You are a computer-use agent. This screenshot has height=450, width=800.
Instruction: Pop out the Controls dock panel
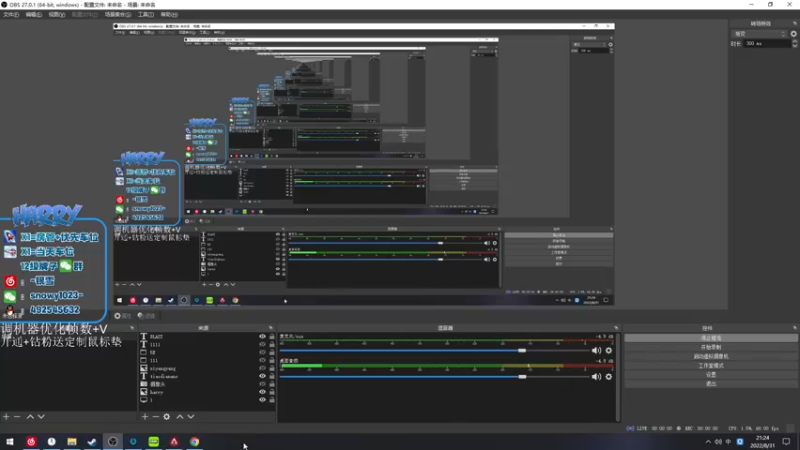(x=794, y=328)
